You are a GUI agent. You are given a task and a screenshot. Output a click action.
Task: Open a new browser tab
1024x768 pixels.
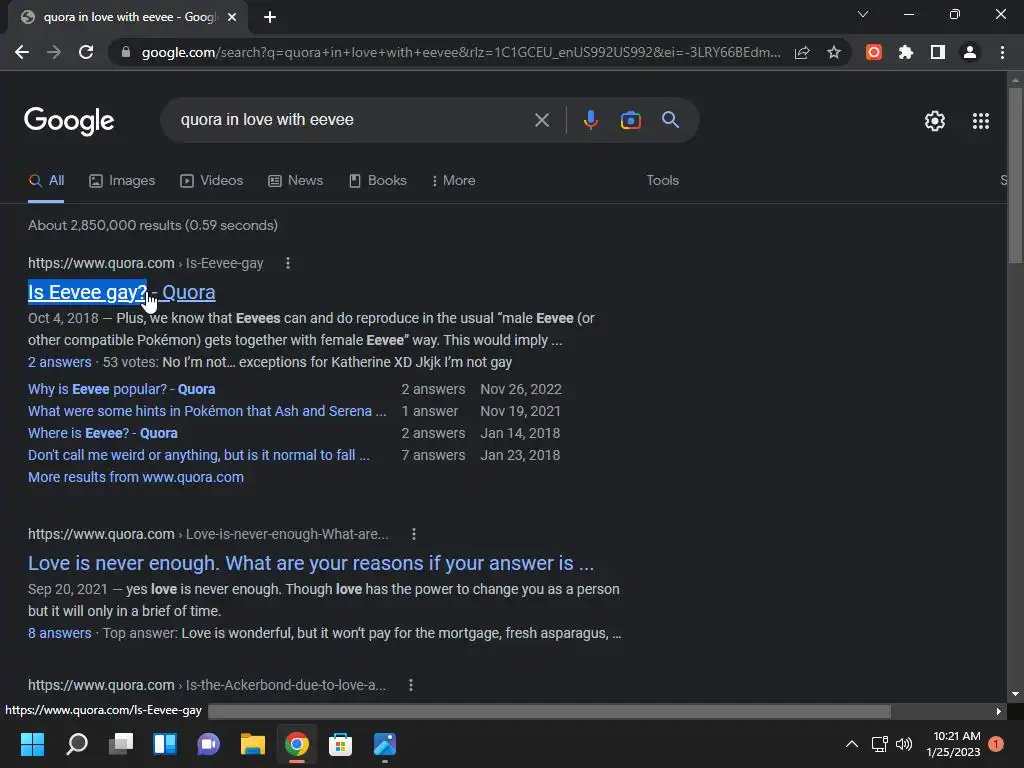point(270,17)
